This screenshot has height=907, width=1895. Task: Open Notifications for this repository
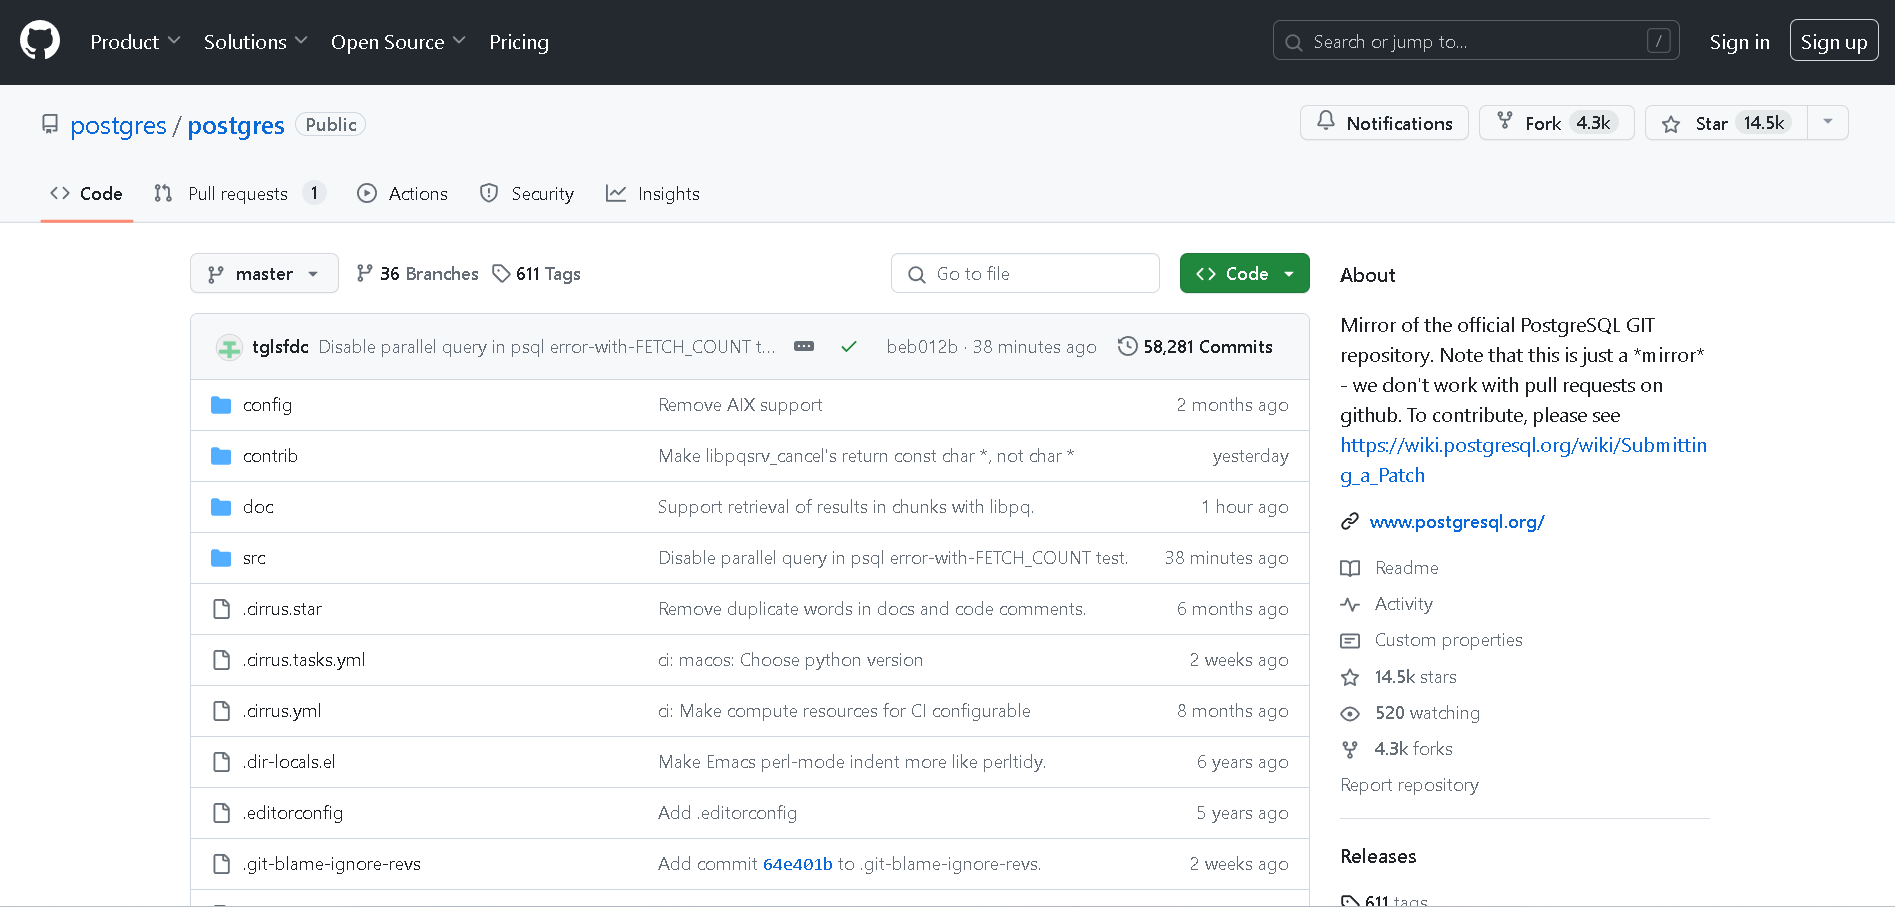[1383, 123]
